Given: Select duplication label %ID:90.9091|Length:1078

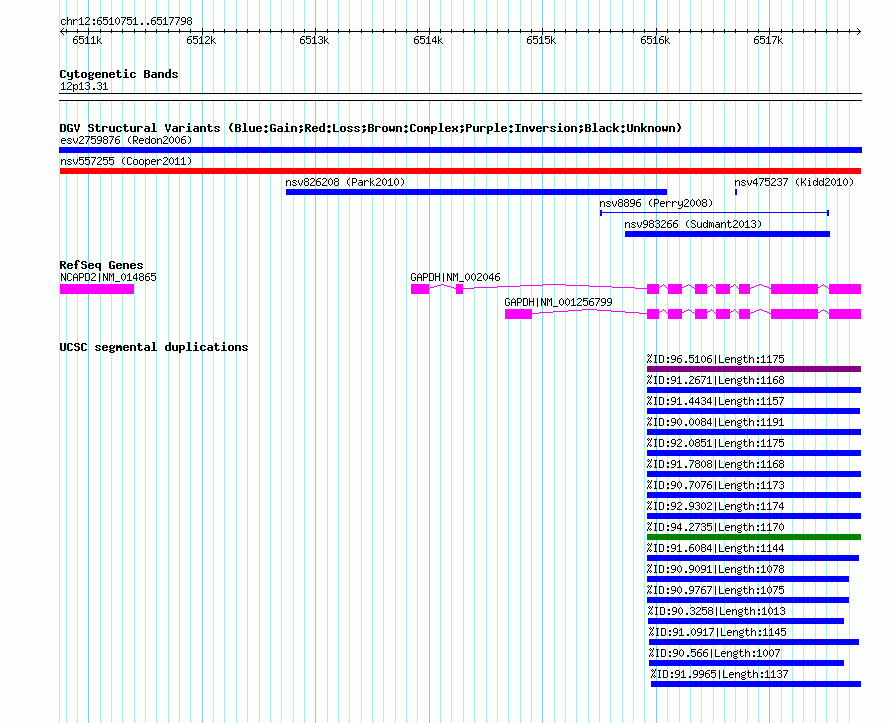Looking at the screenshot, I should pyautogui.click(x=715, y=569).
